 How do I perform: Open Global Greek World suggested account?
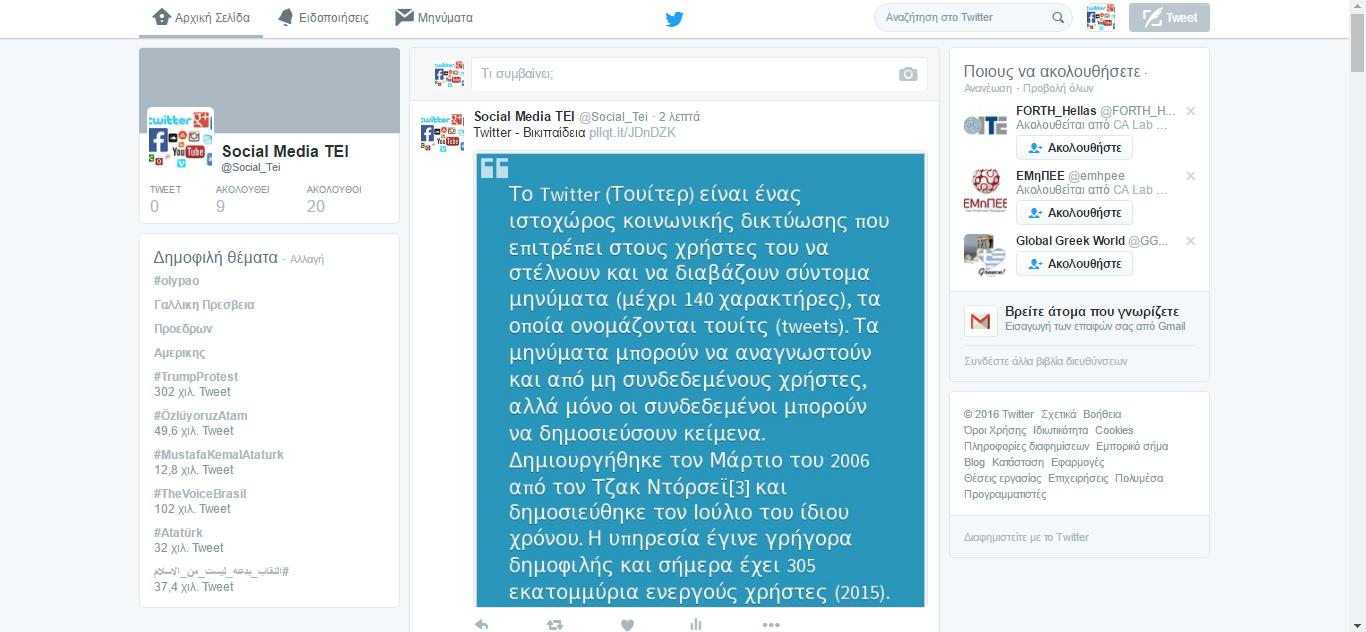(x=1070, y=241)
